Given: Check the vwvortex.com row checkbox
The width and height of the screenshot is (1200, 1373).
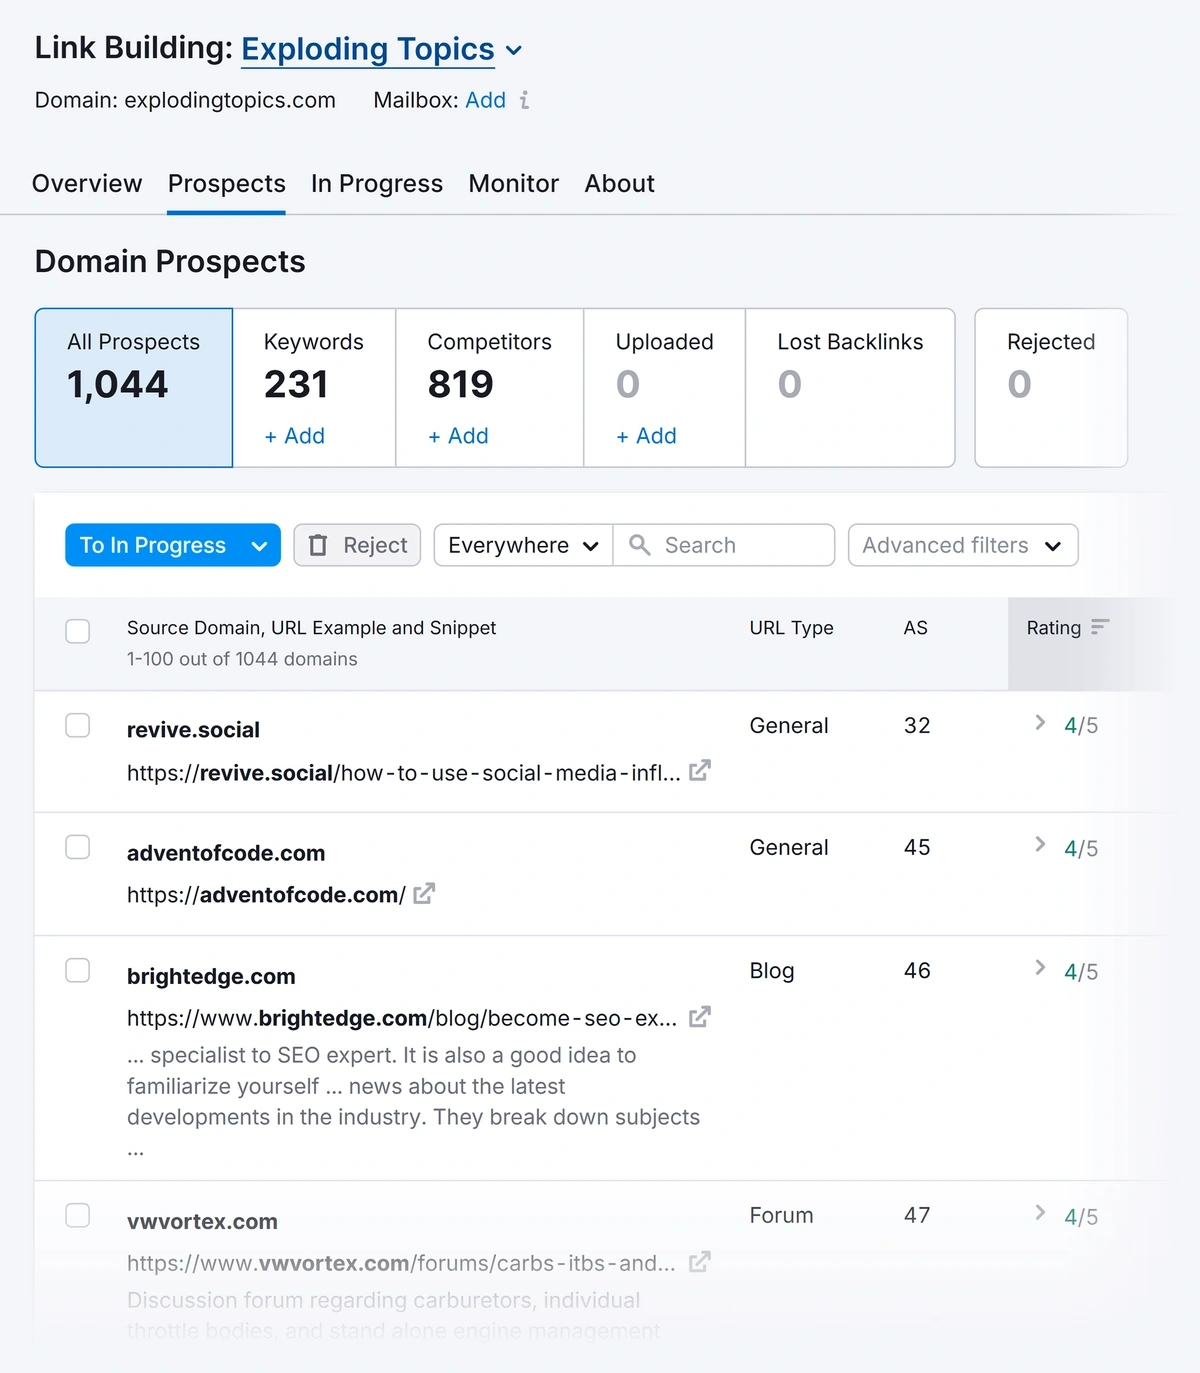Looking at the screenshot, I should 78,1215.
